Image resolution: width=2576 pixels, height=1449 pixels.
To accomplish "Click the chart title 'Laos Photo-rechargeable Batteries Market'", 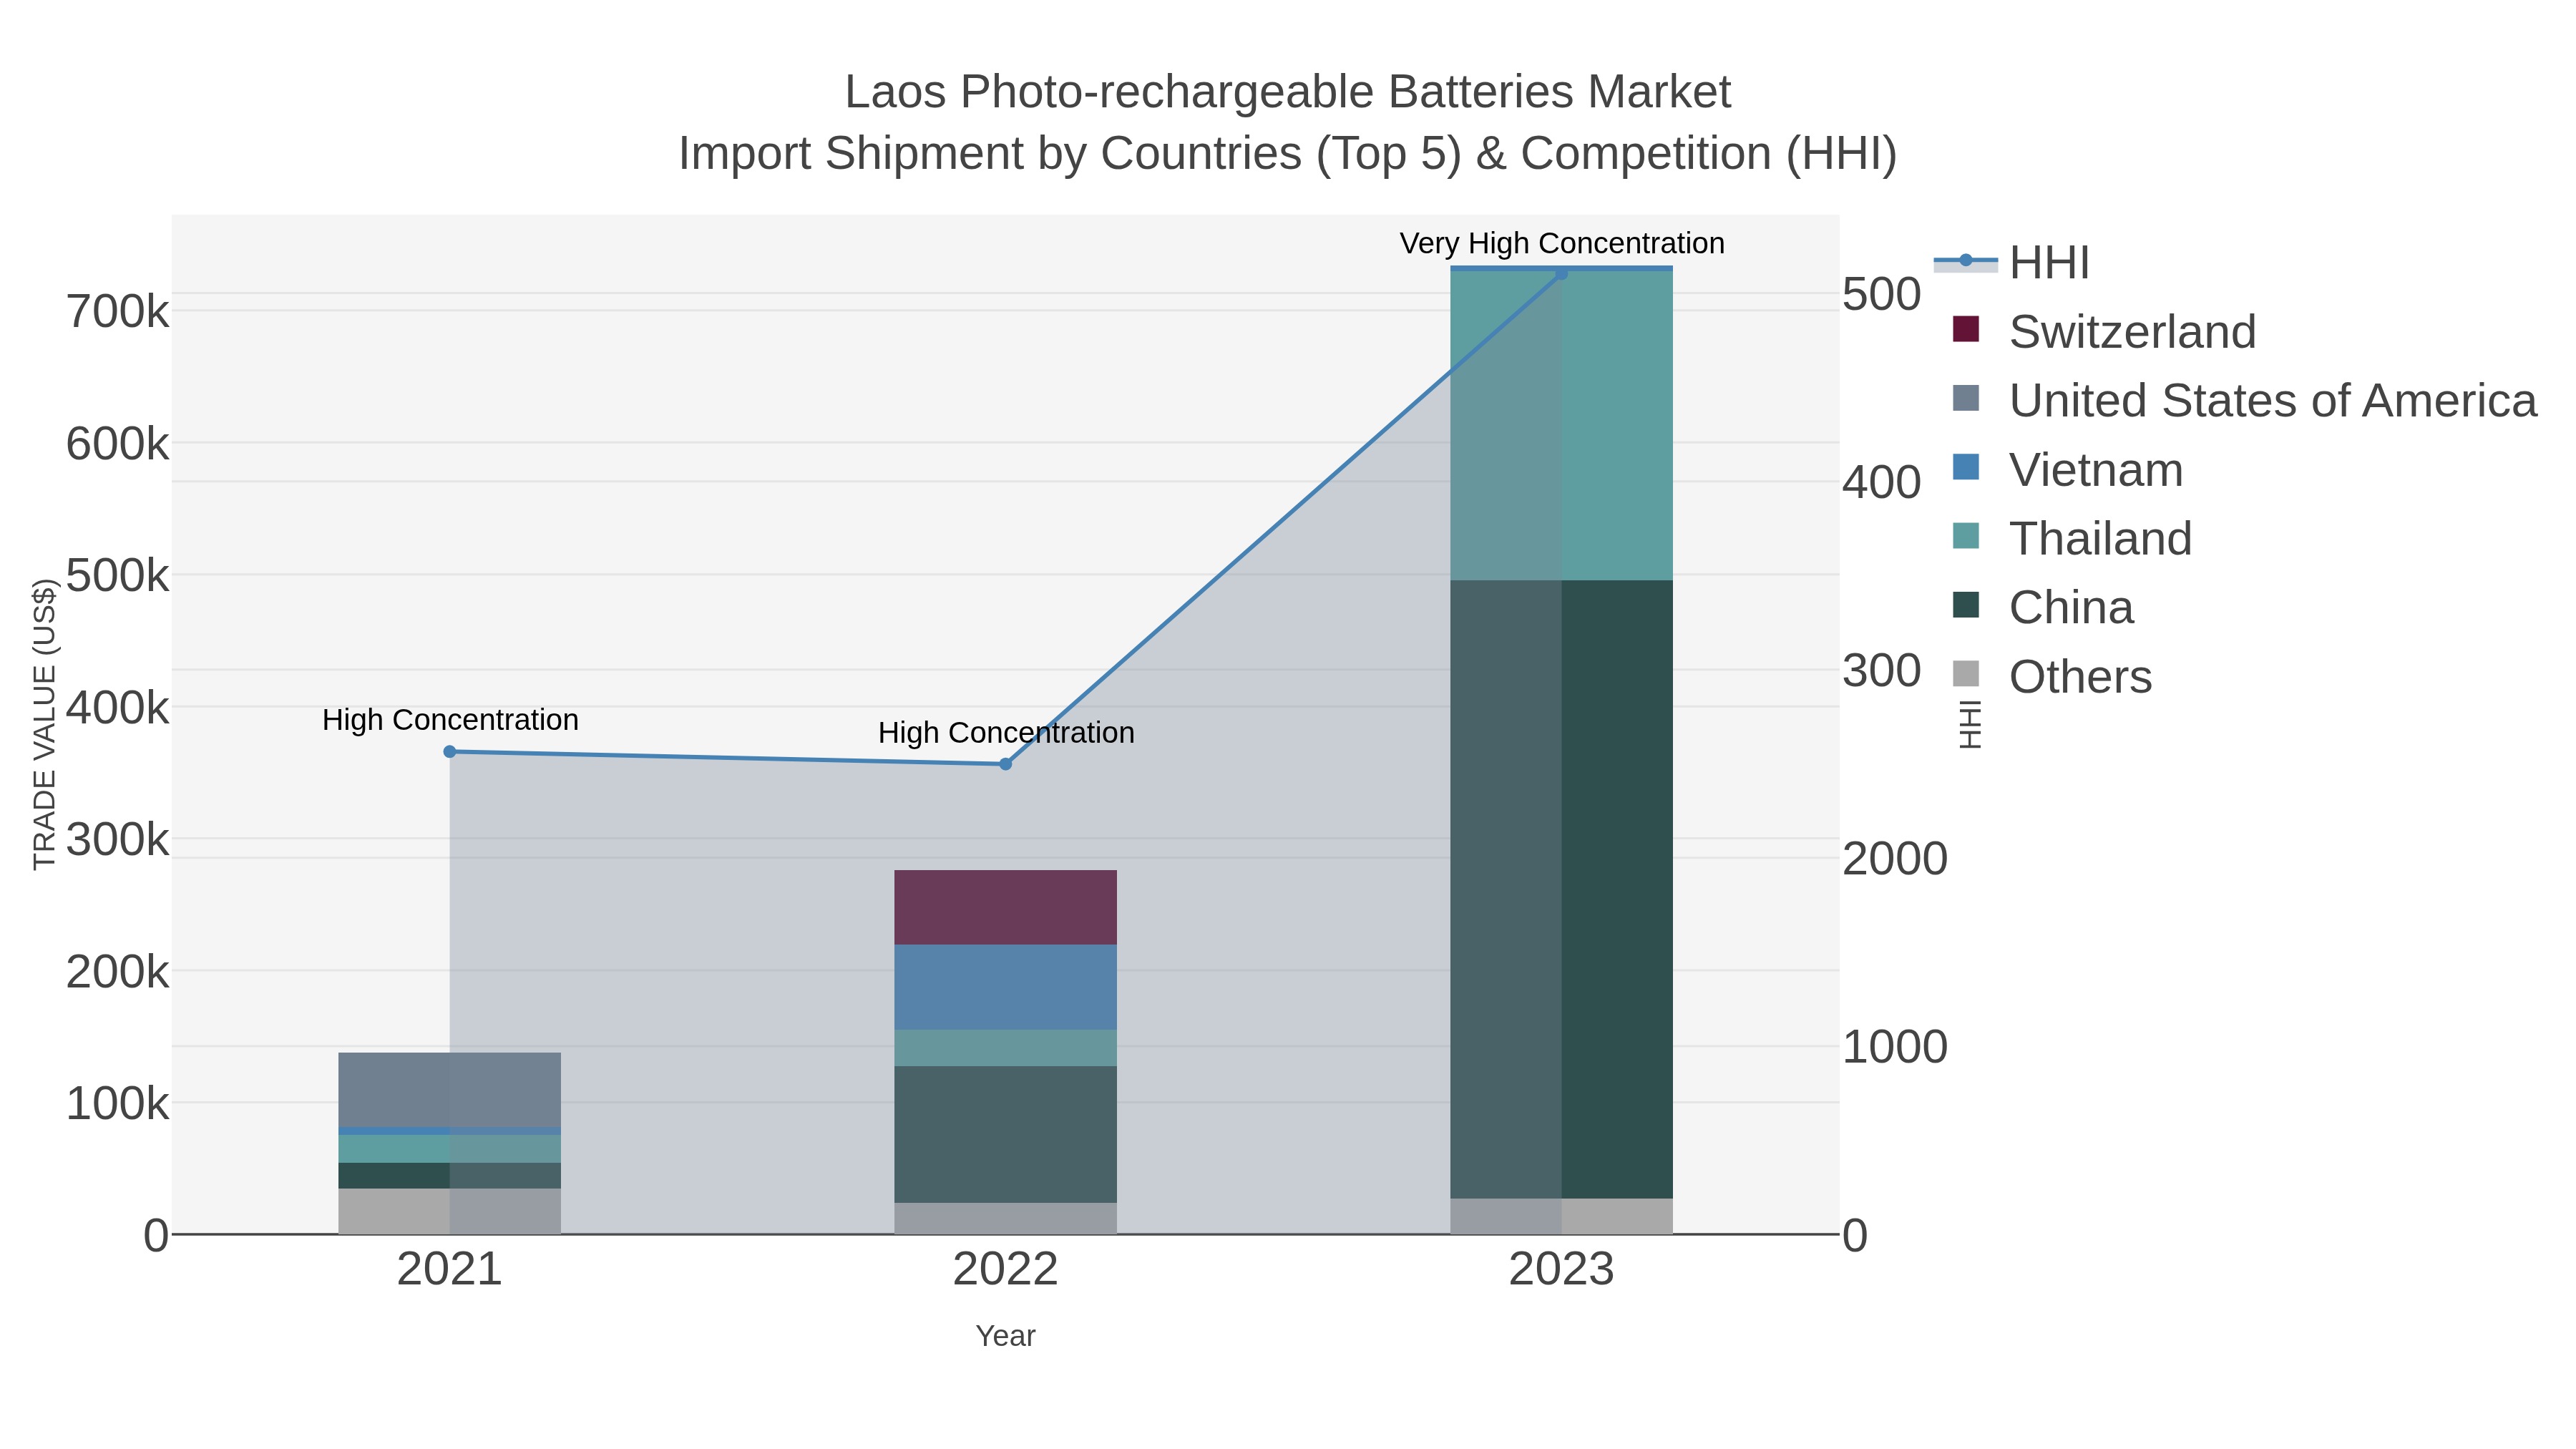I will [x=1288, y=92].
